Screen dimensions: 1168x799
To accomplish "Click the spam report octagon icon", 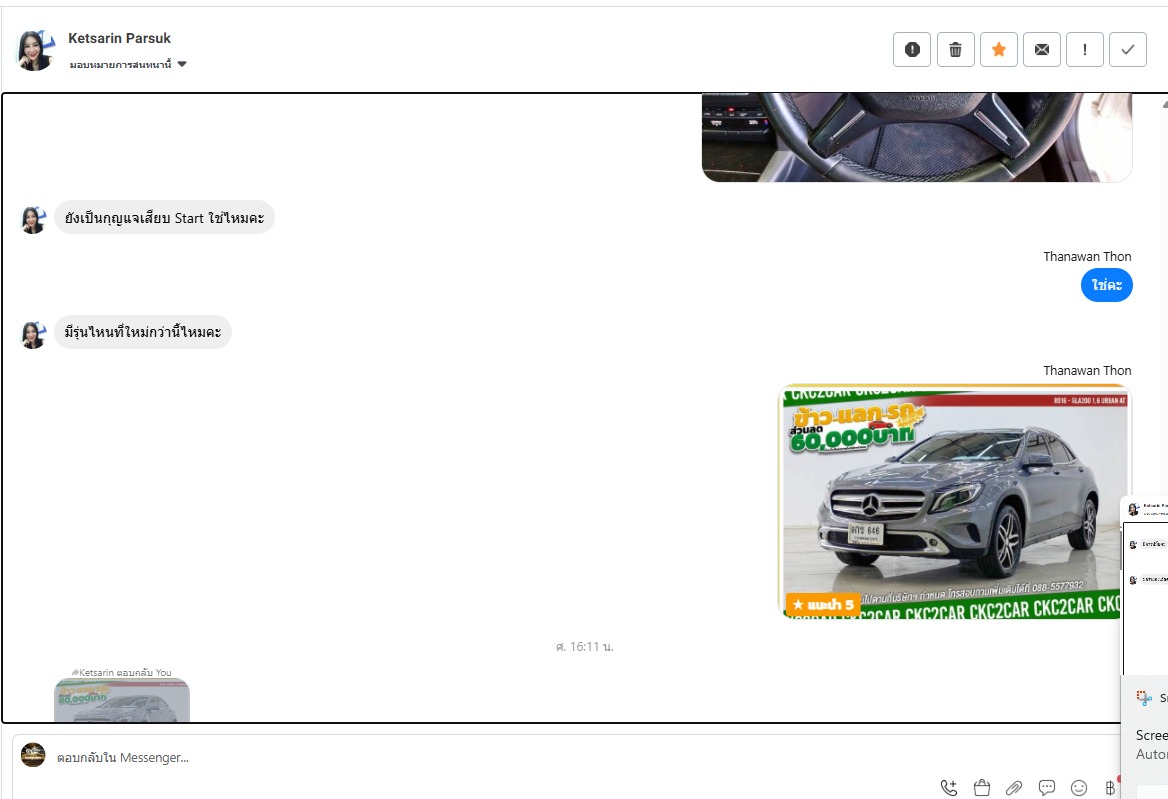I will point(912,50).
